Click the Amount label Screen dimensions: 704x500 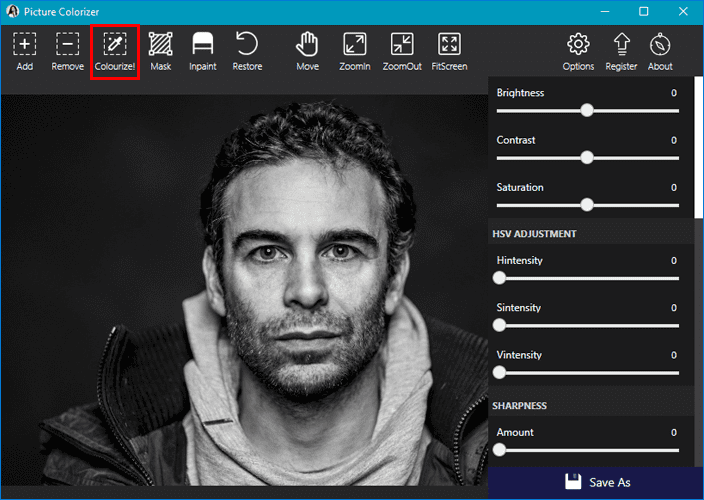tap(515, 432)
